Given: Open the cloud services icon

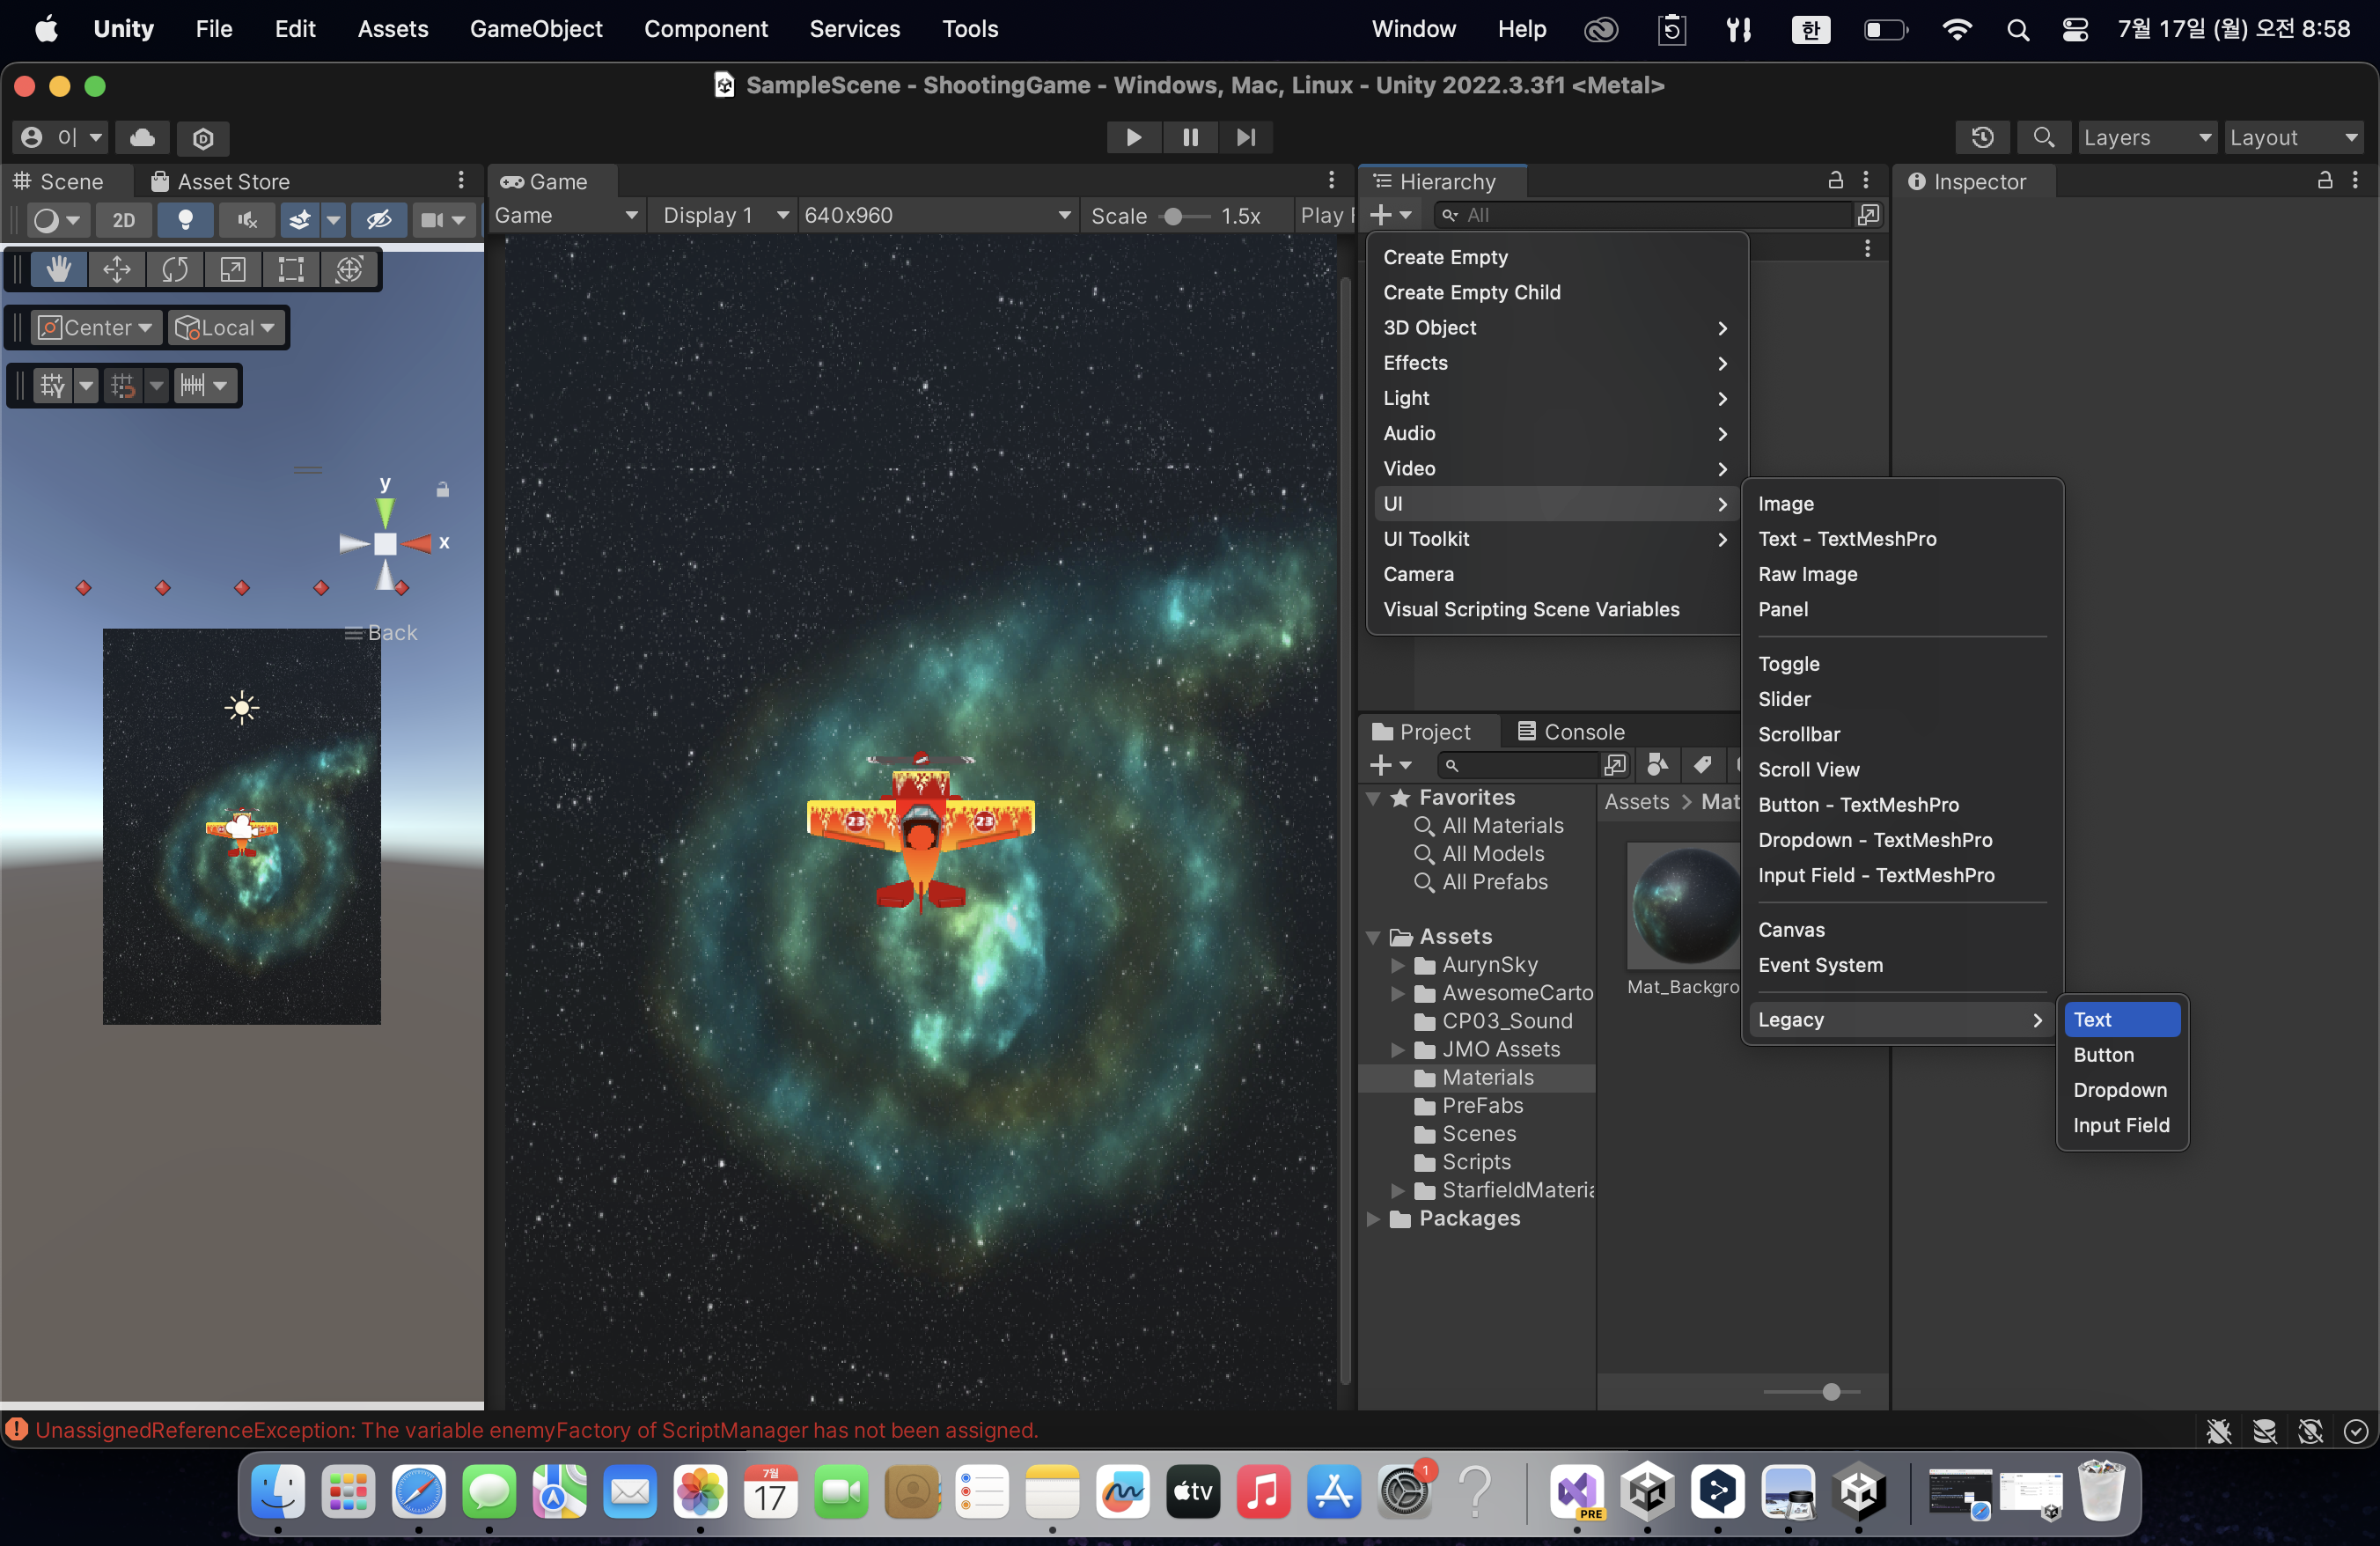Looking at the screenshot, I should click(x=143, y=138).
